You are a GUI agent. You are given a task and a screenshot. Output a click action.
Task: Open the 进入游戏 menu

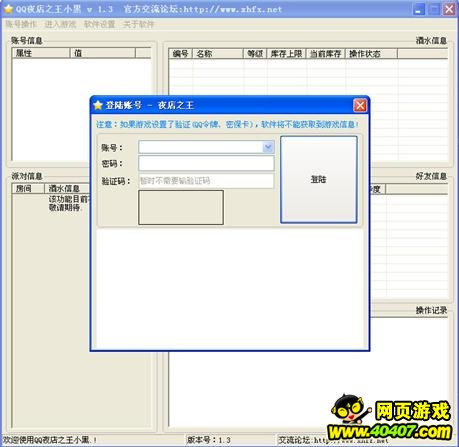tap(60, 24)
